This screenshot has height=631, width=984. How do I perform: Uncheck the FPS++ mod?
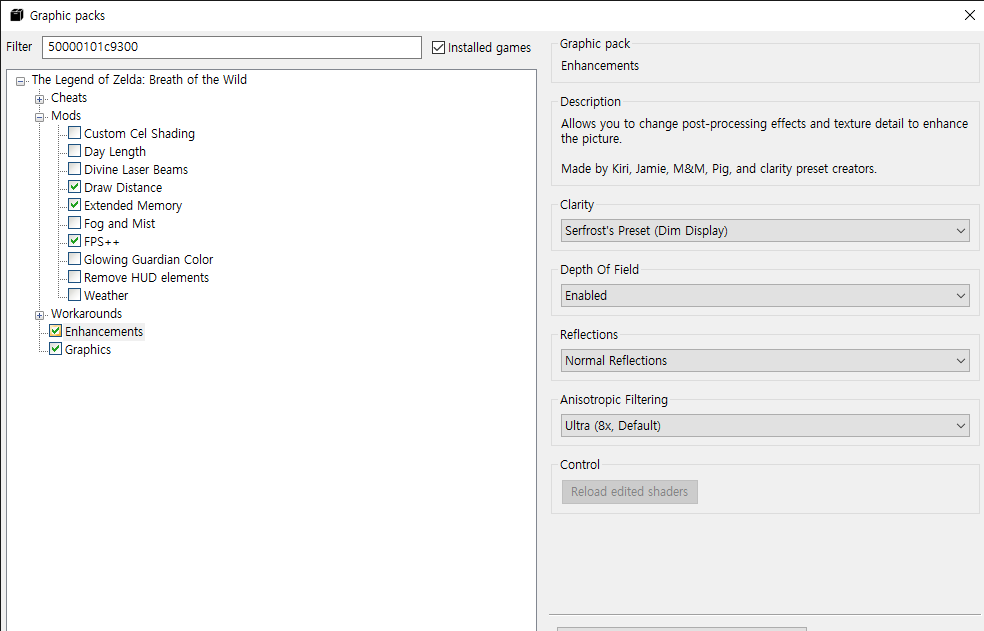pos(75,241)
